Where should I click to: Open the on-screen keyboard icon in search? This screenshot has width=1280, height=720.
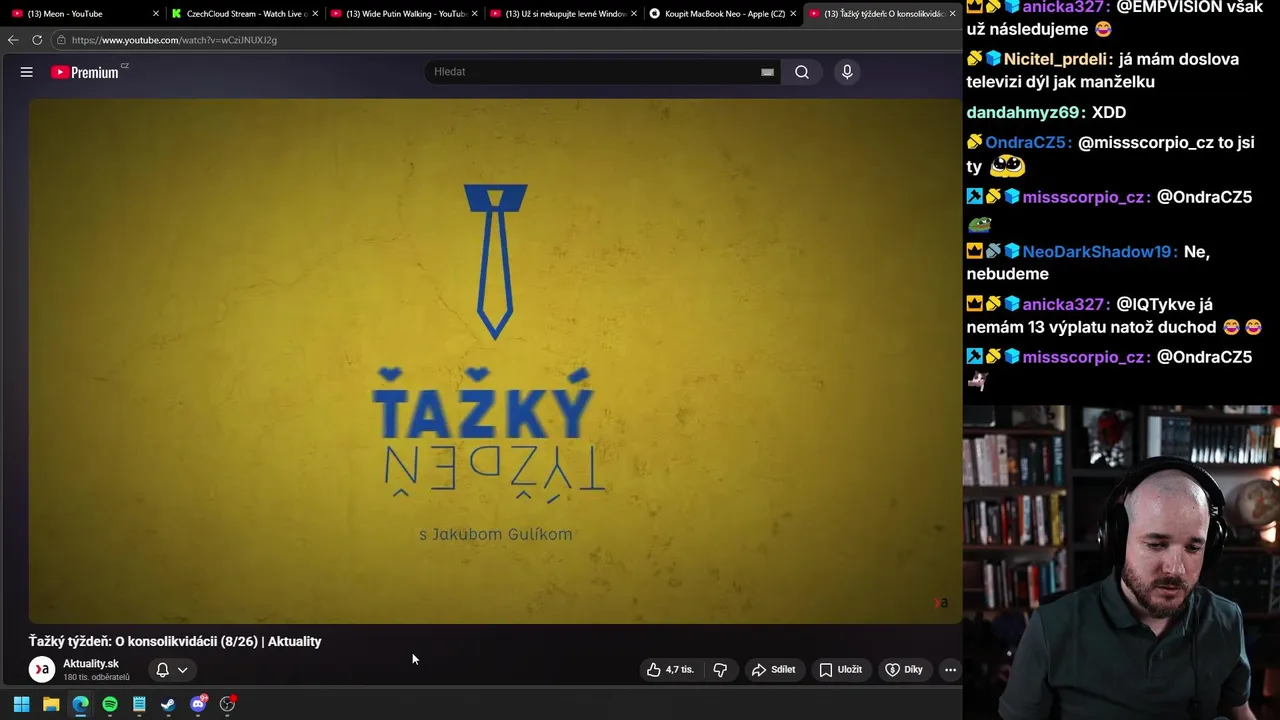[767, 72]
